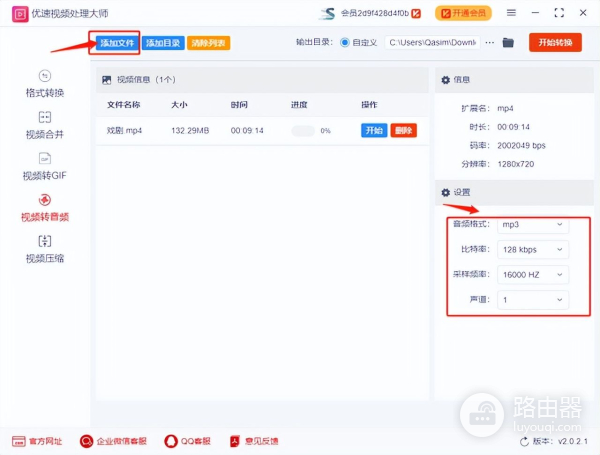Click the 官方网址 website icon
The image size is (600, 455).
pos(18,441)
